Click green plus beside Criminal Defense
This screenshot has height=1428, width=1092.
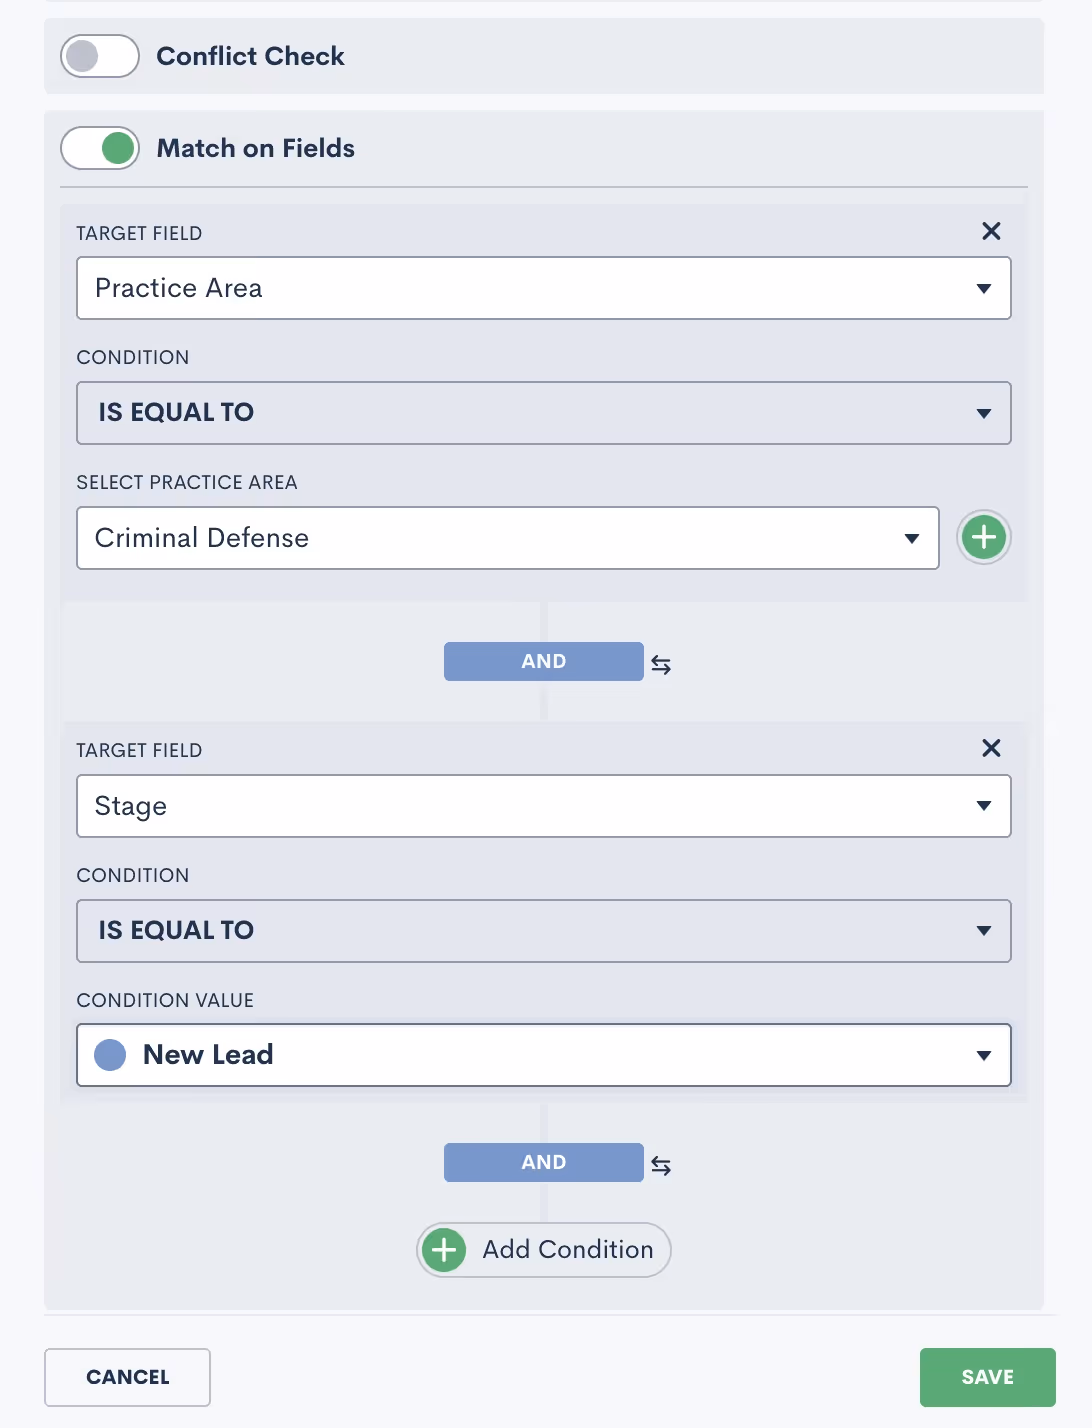tap(984, 537)
